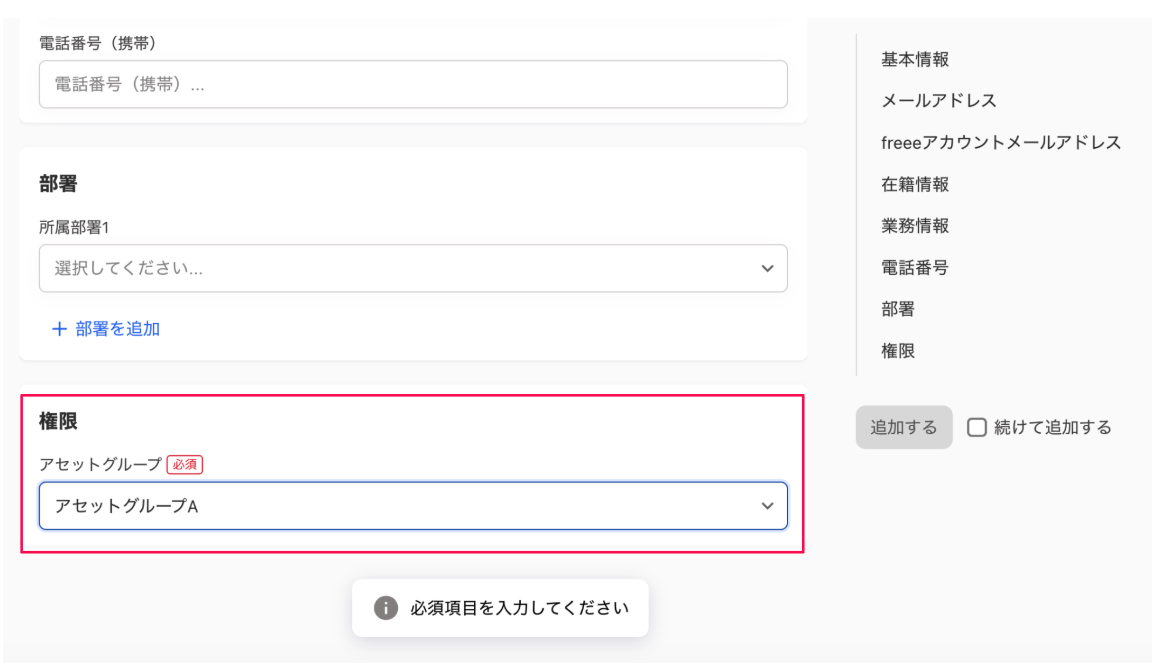1152x671 pixels.
Task: Select 電話番号 in the side navigation list
Action: [914, 268]
